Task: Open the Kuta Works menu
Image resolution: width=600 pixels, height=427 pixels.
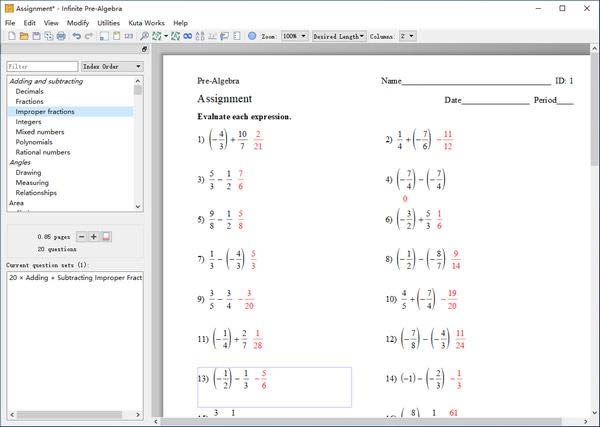Action: point(147,23)
